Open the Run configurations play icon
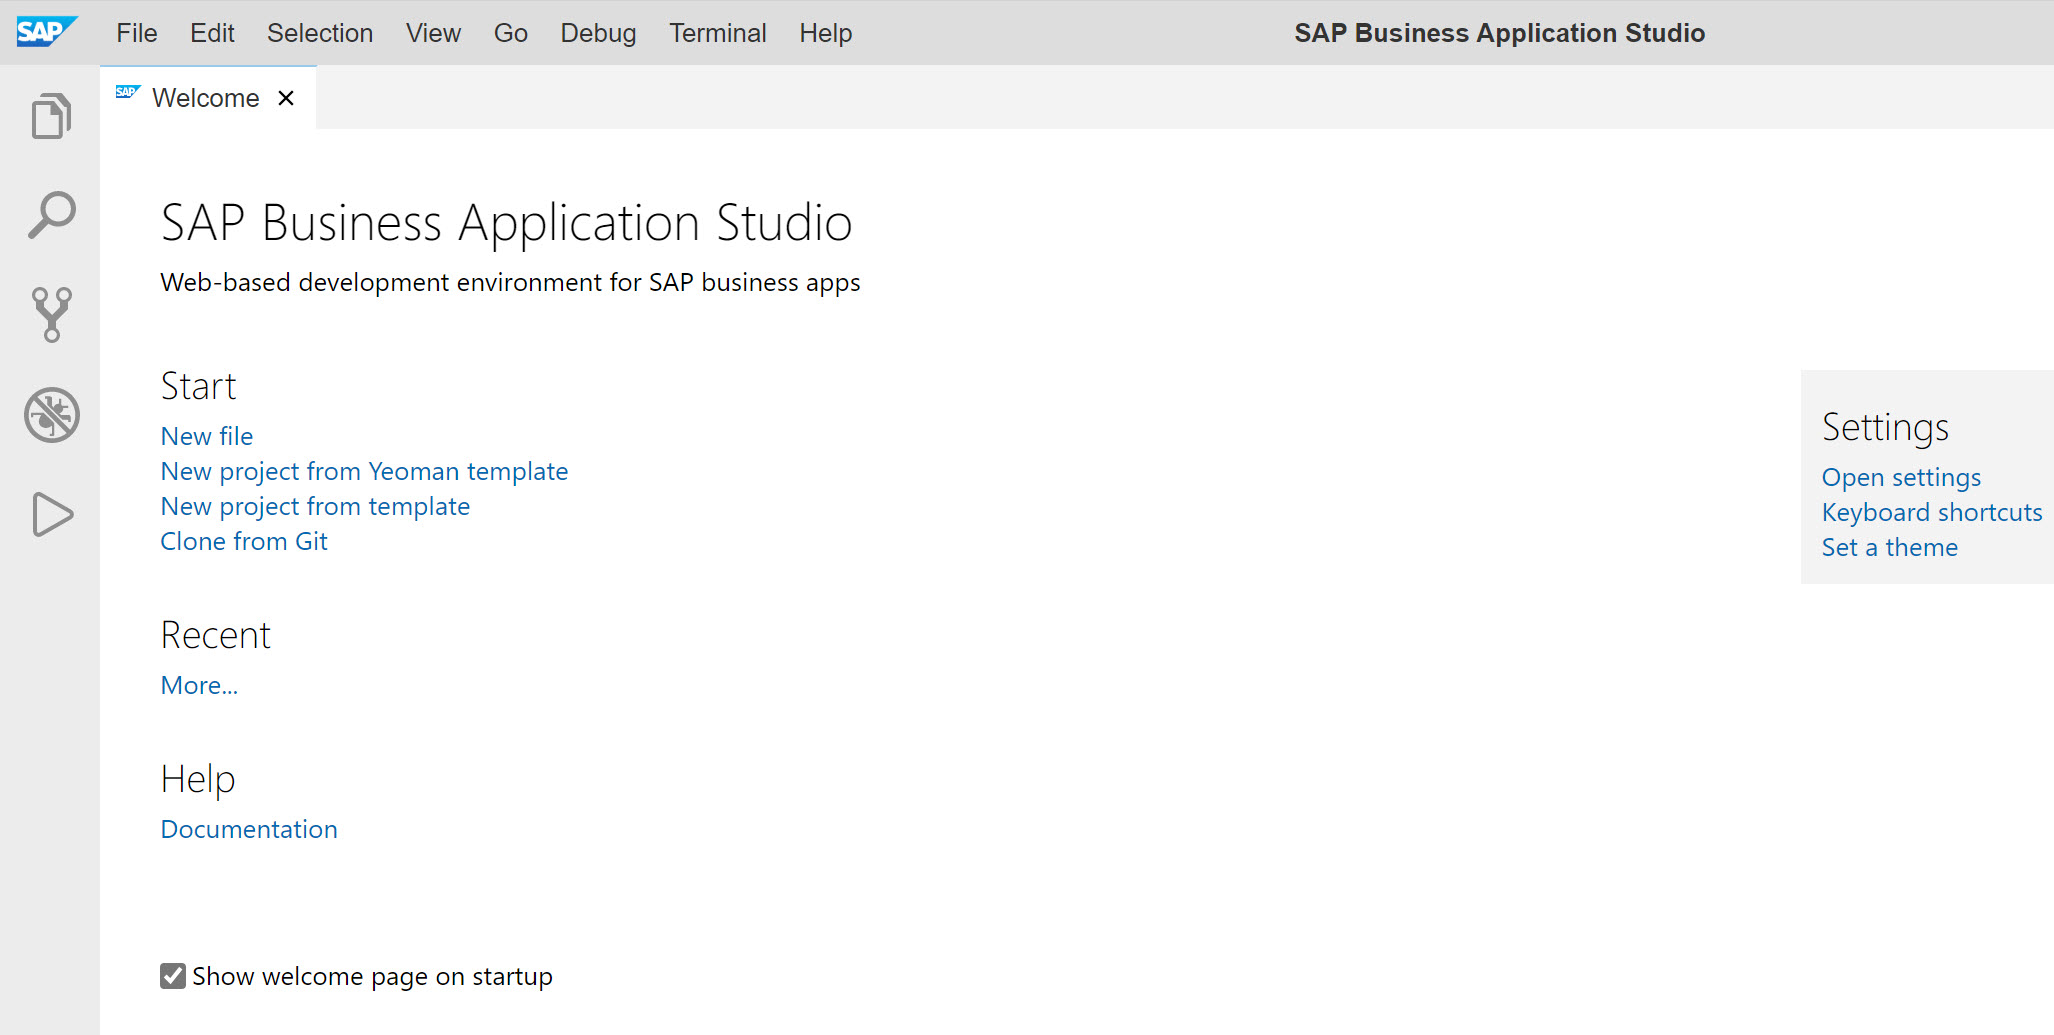Screen dimensions: 2054x1035 pos(52,514)
